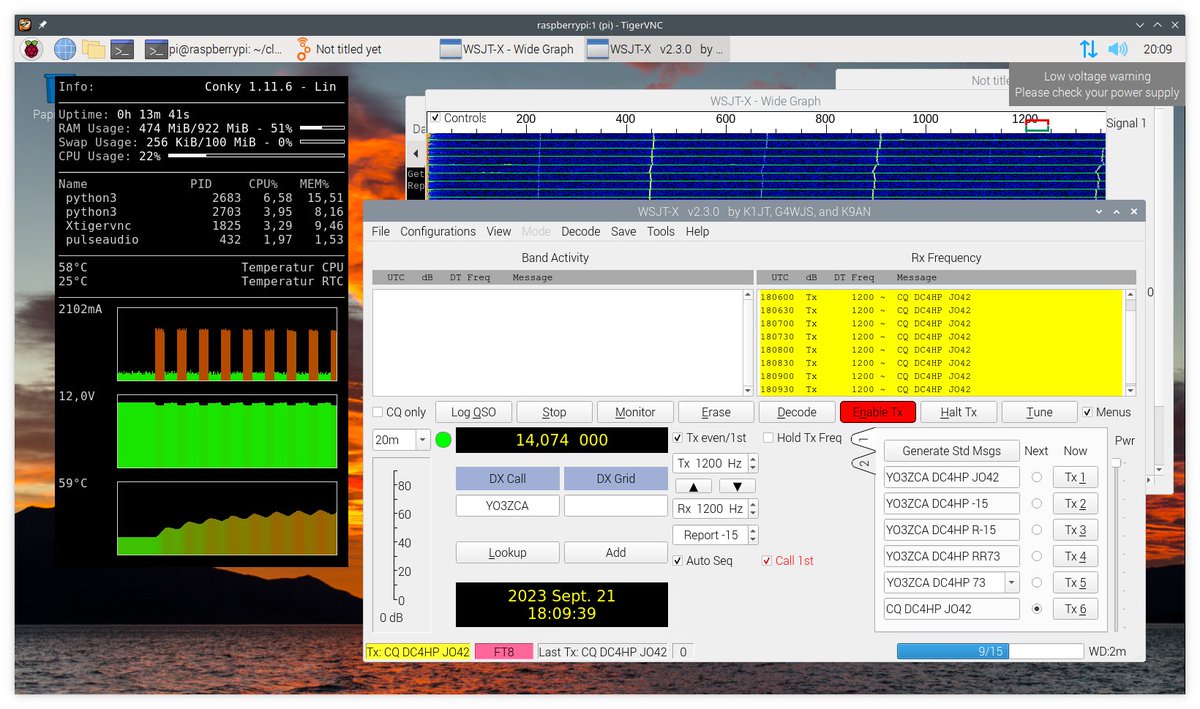Click the green status indicator circle
The height and width of the screenshot is (709, 1200).
[x=443, y=440]
